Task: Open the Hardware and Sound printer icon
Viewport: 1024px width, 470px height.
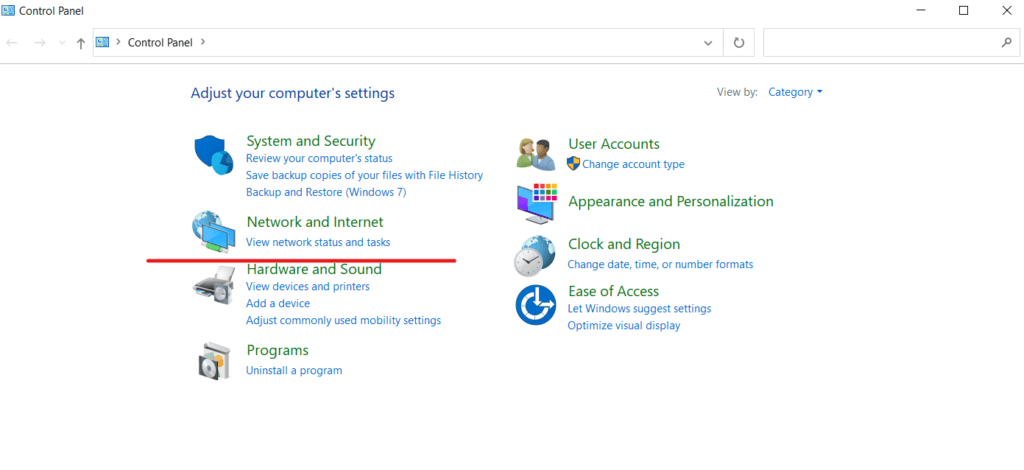Action: point(214,285)
